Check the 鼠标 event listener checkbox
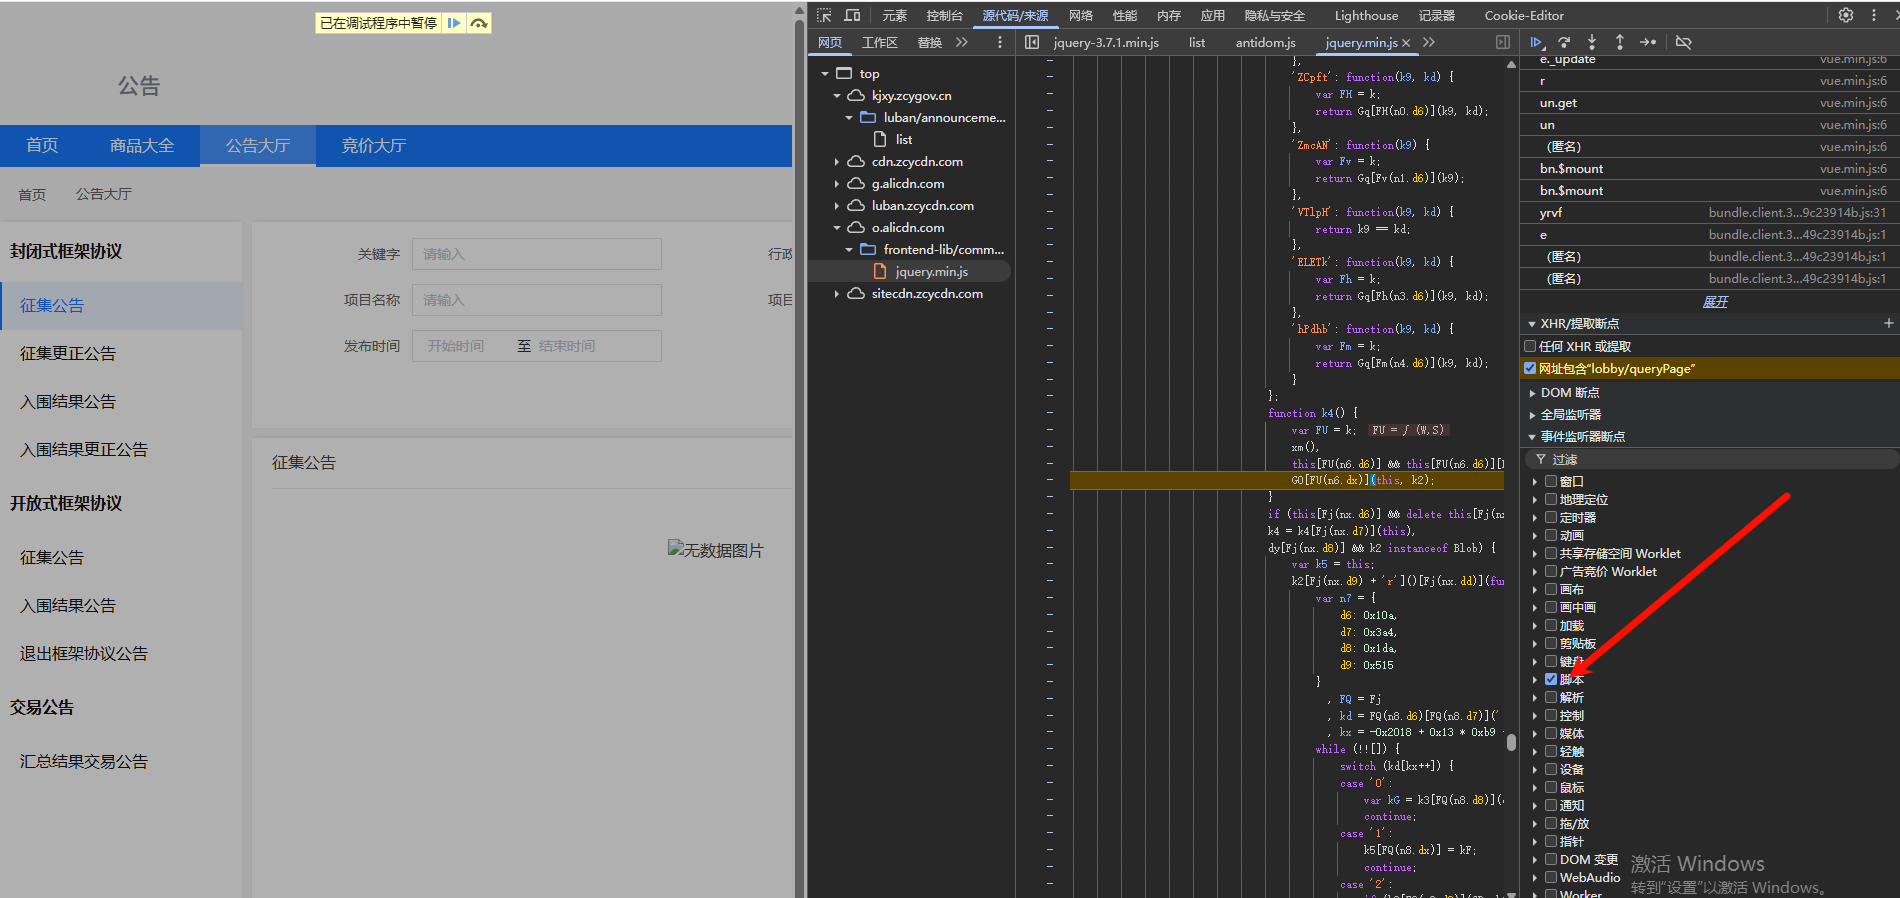Screen dimensions: 1900x898 [1551, 787]
